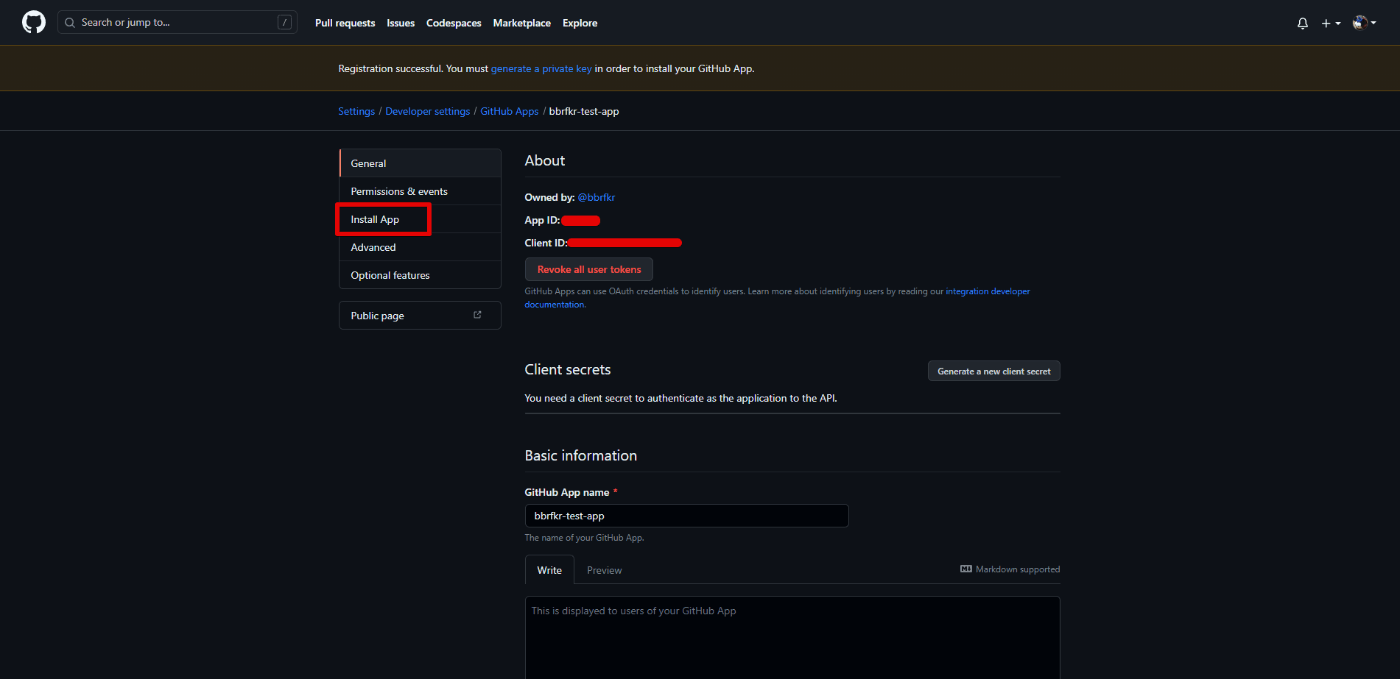
Task: Click the notifications bell icon
Action: click(1302, 23)
